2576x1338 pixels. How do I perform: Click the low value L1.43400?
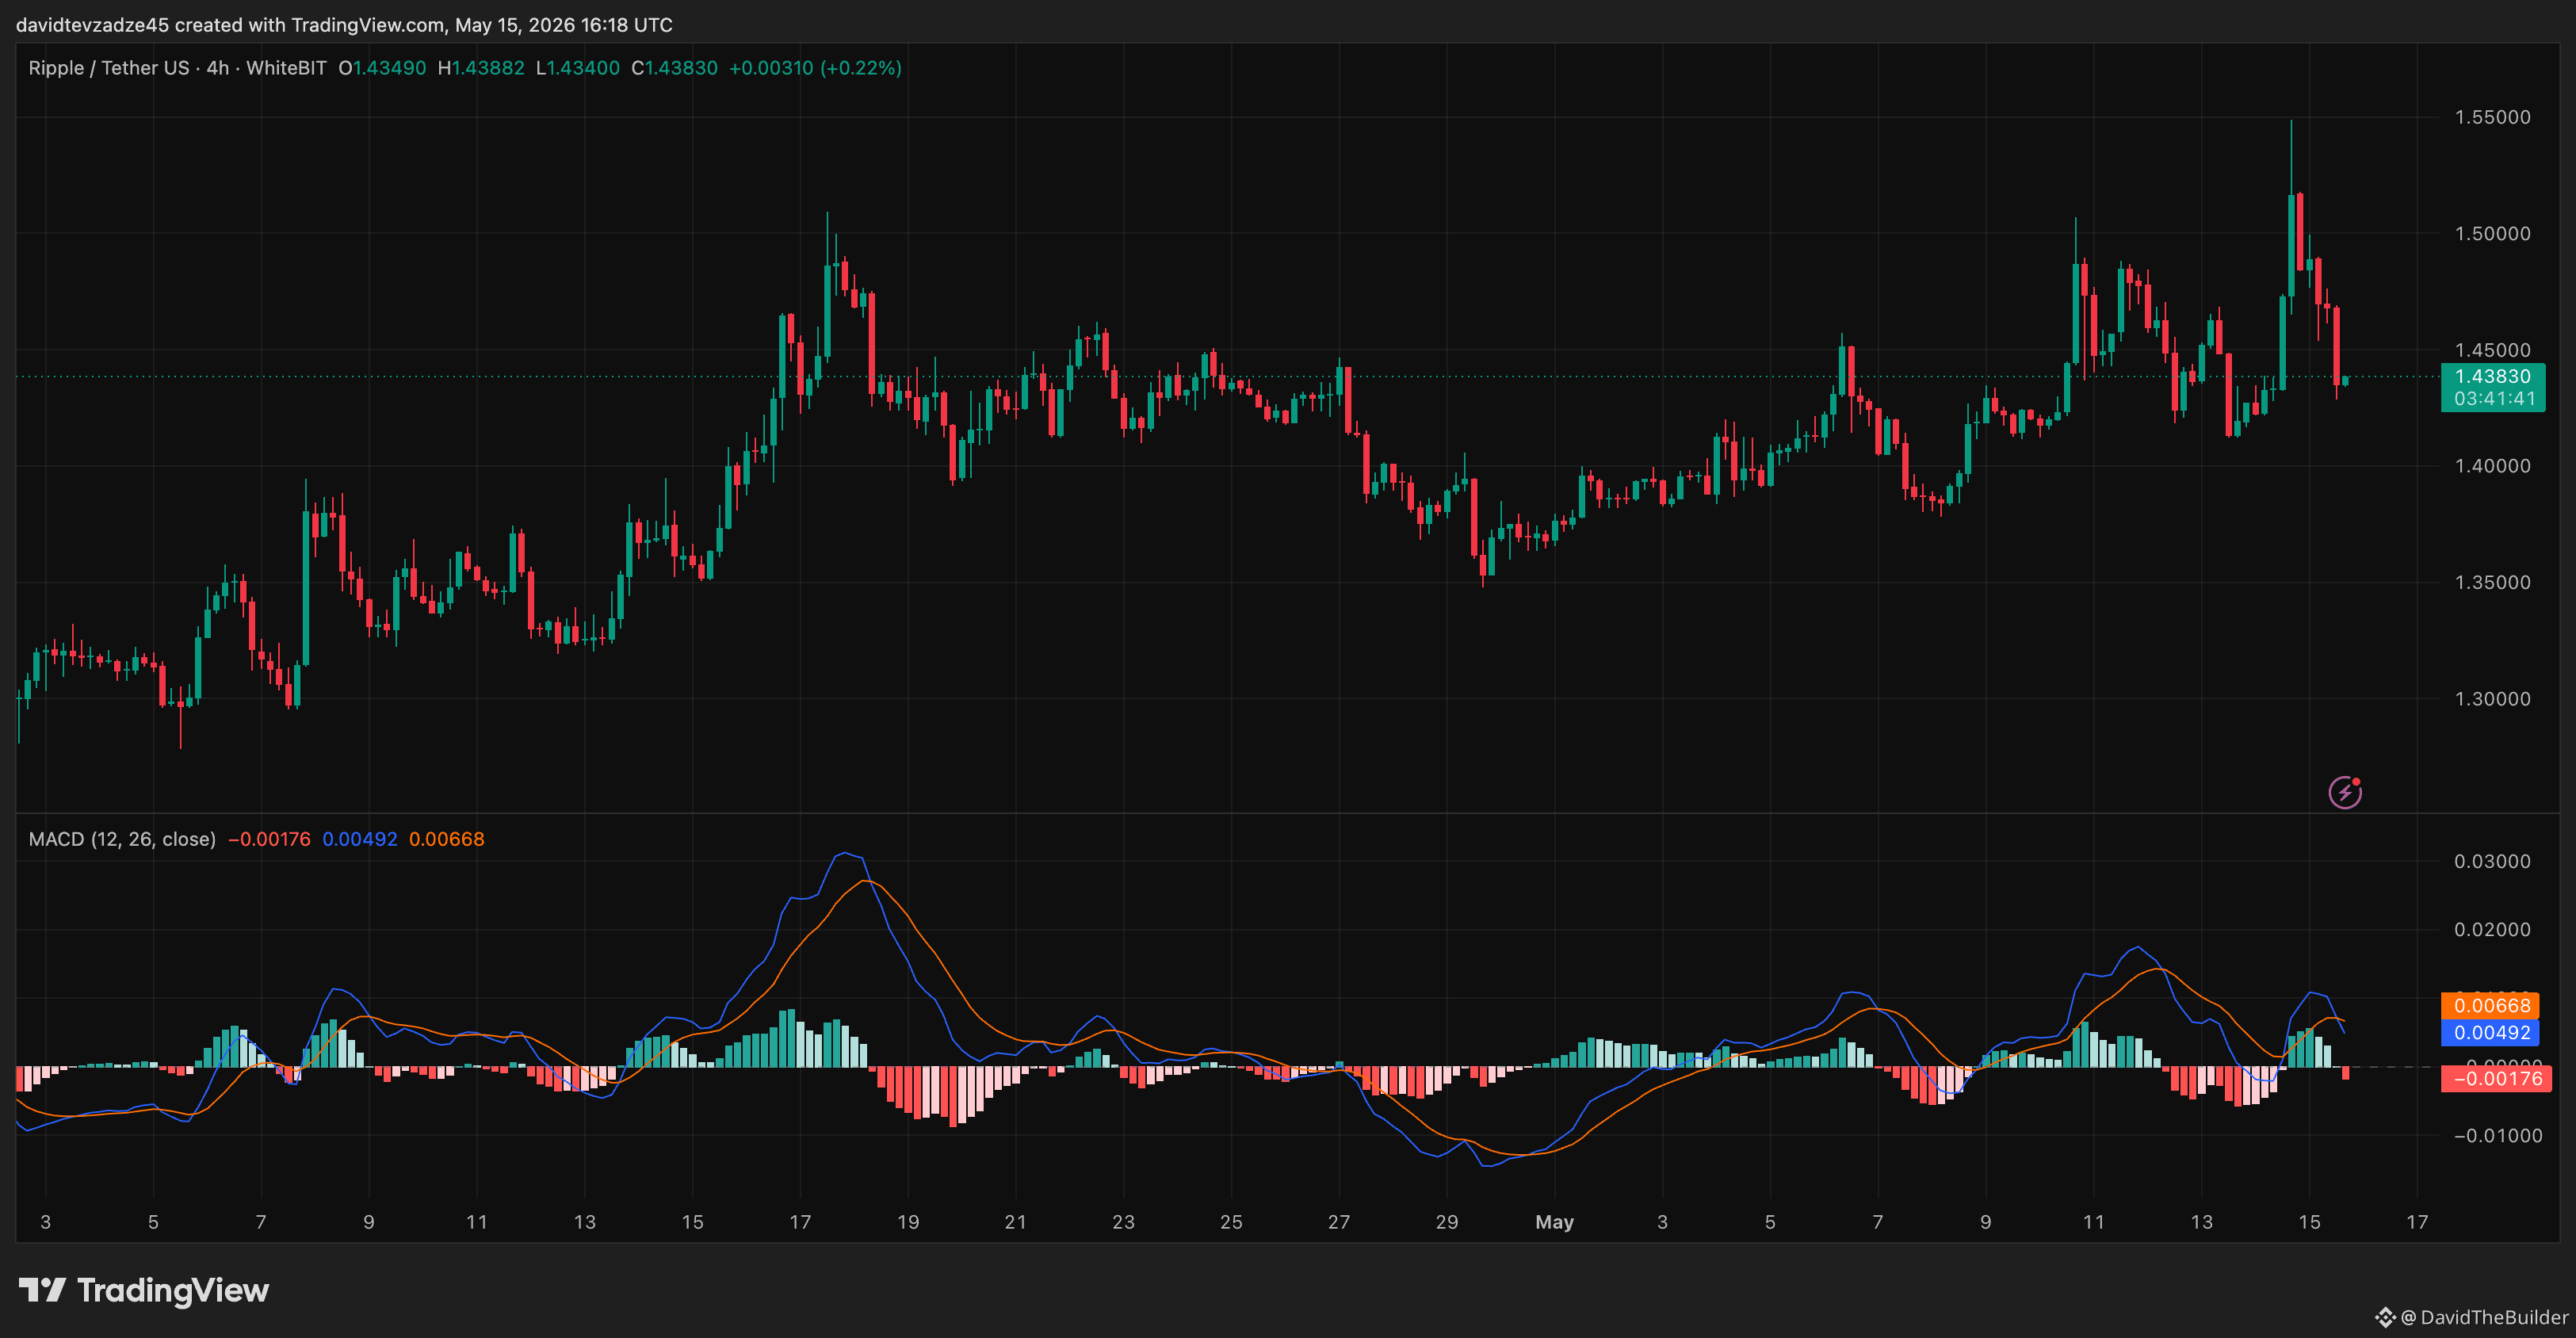578,68
